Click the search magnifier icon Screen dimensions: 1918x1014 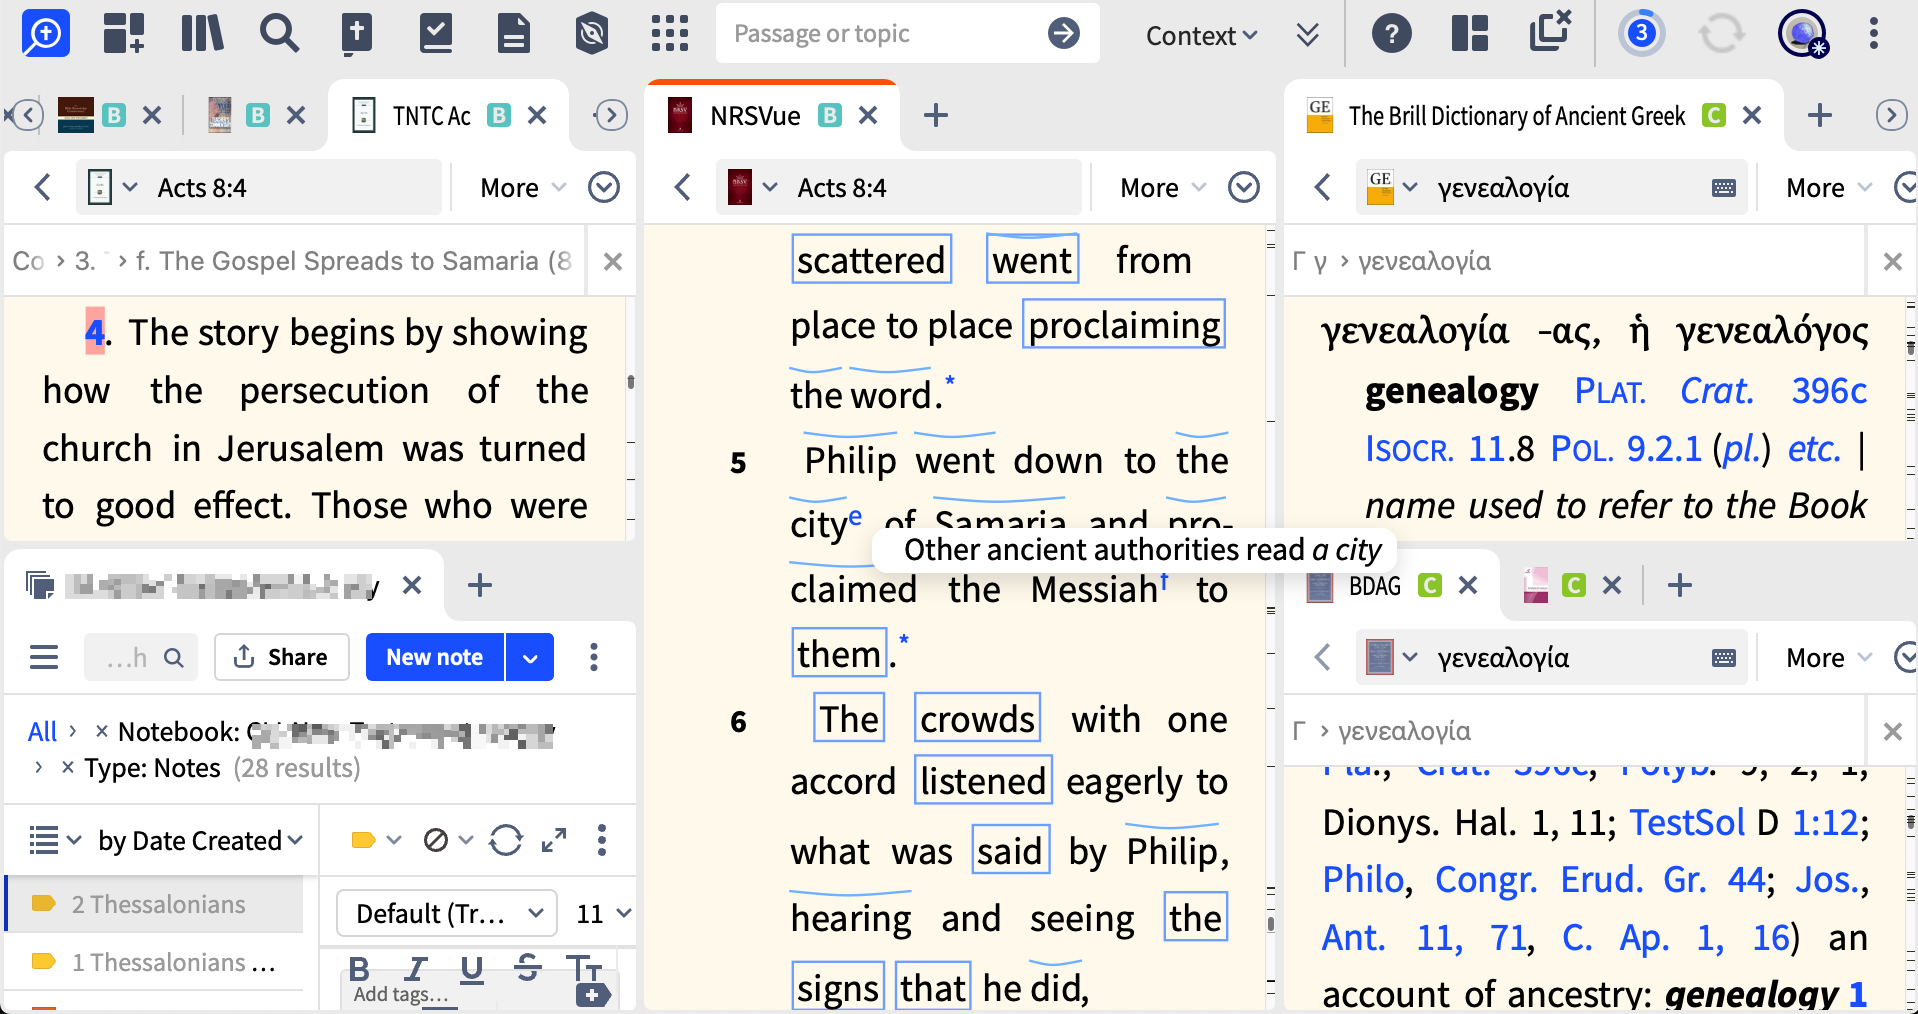(279, 33)
